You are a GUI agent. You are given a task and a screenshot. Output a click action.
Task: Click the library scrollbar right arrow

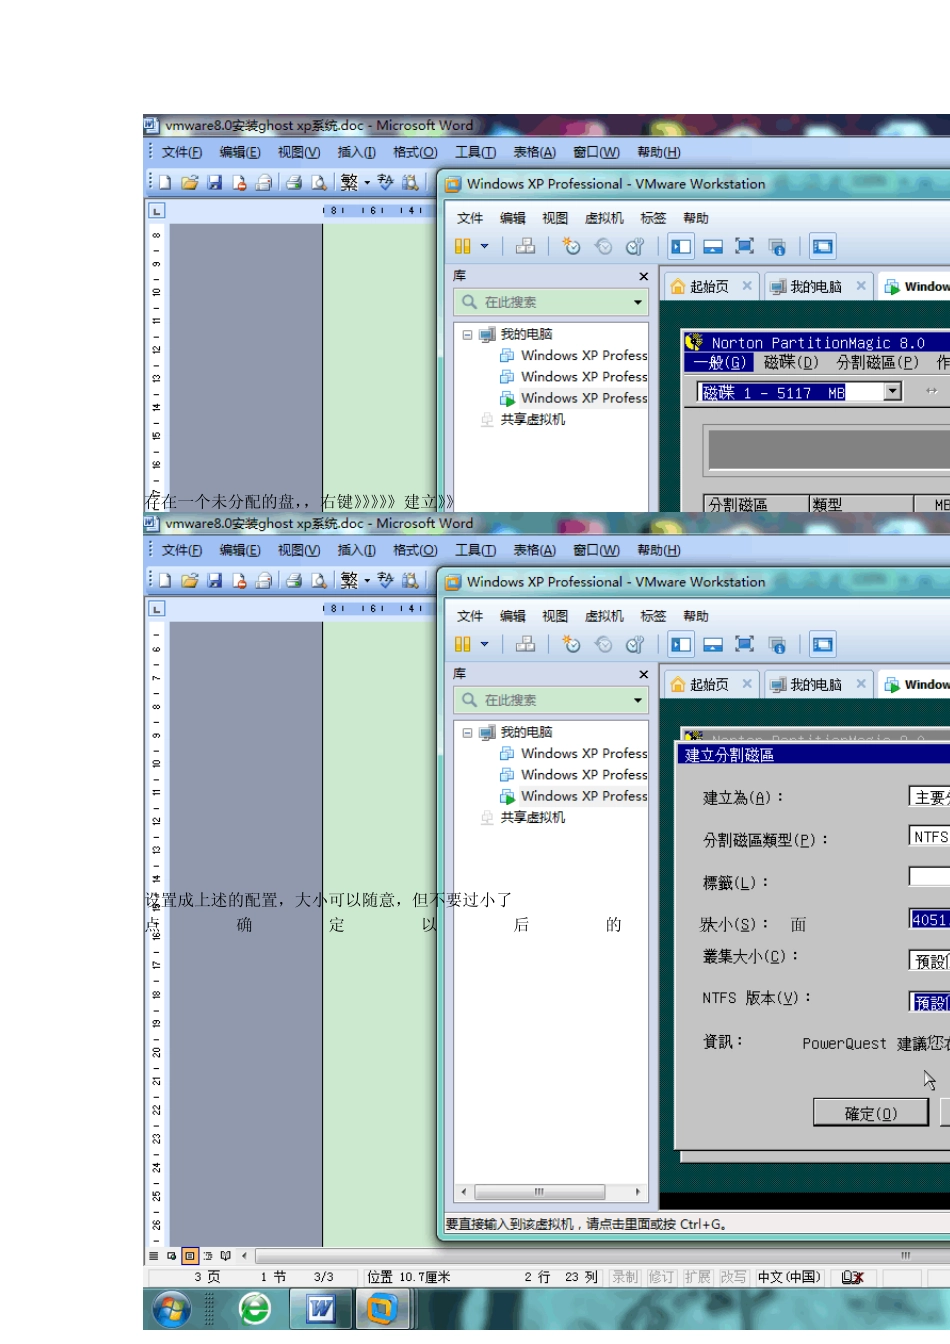[638, 1191]
